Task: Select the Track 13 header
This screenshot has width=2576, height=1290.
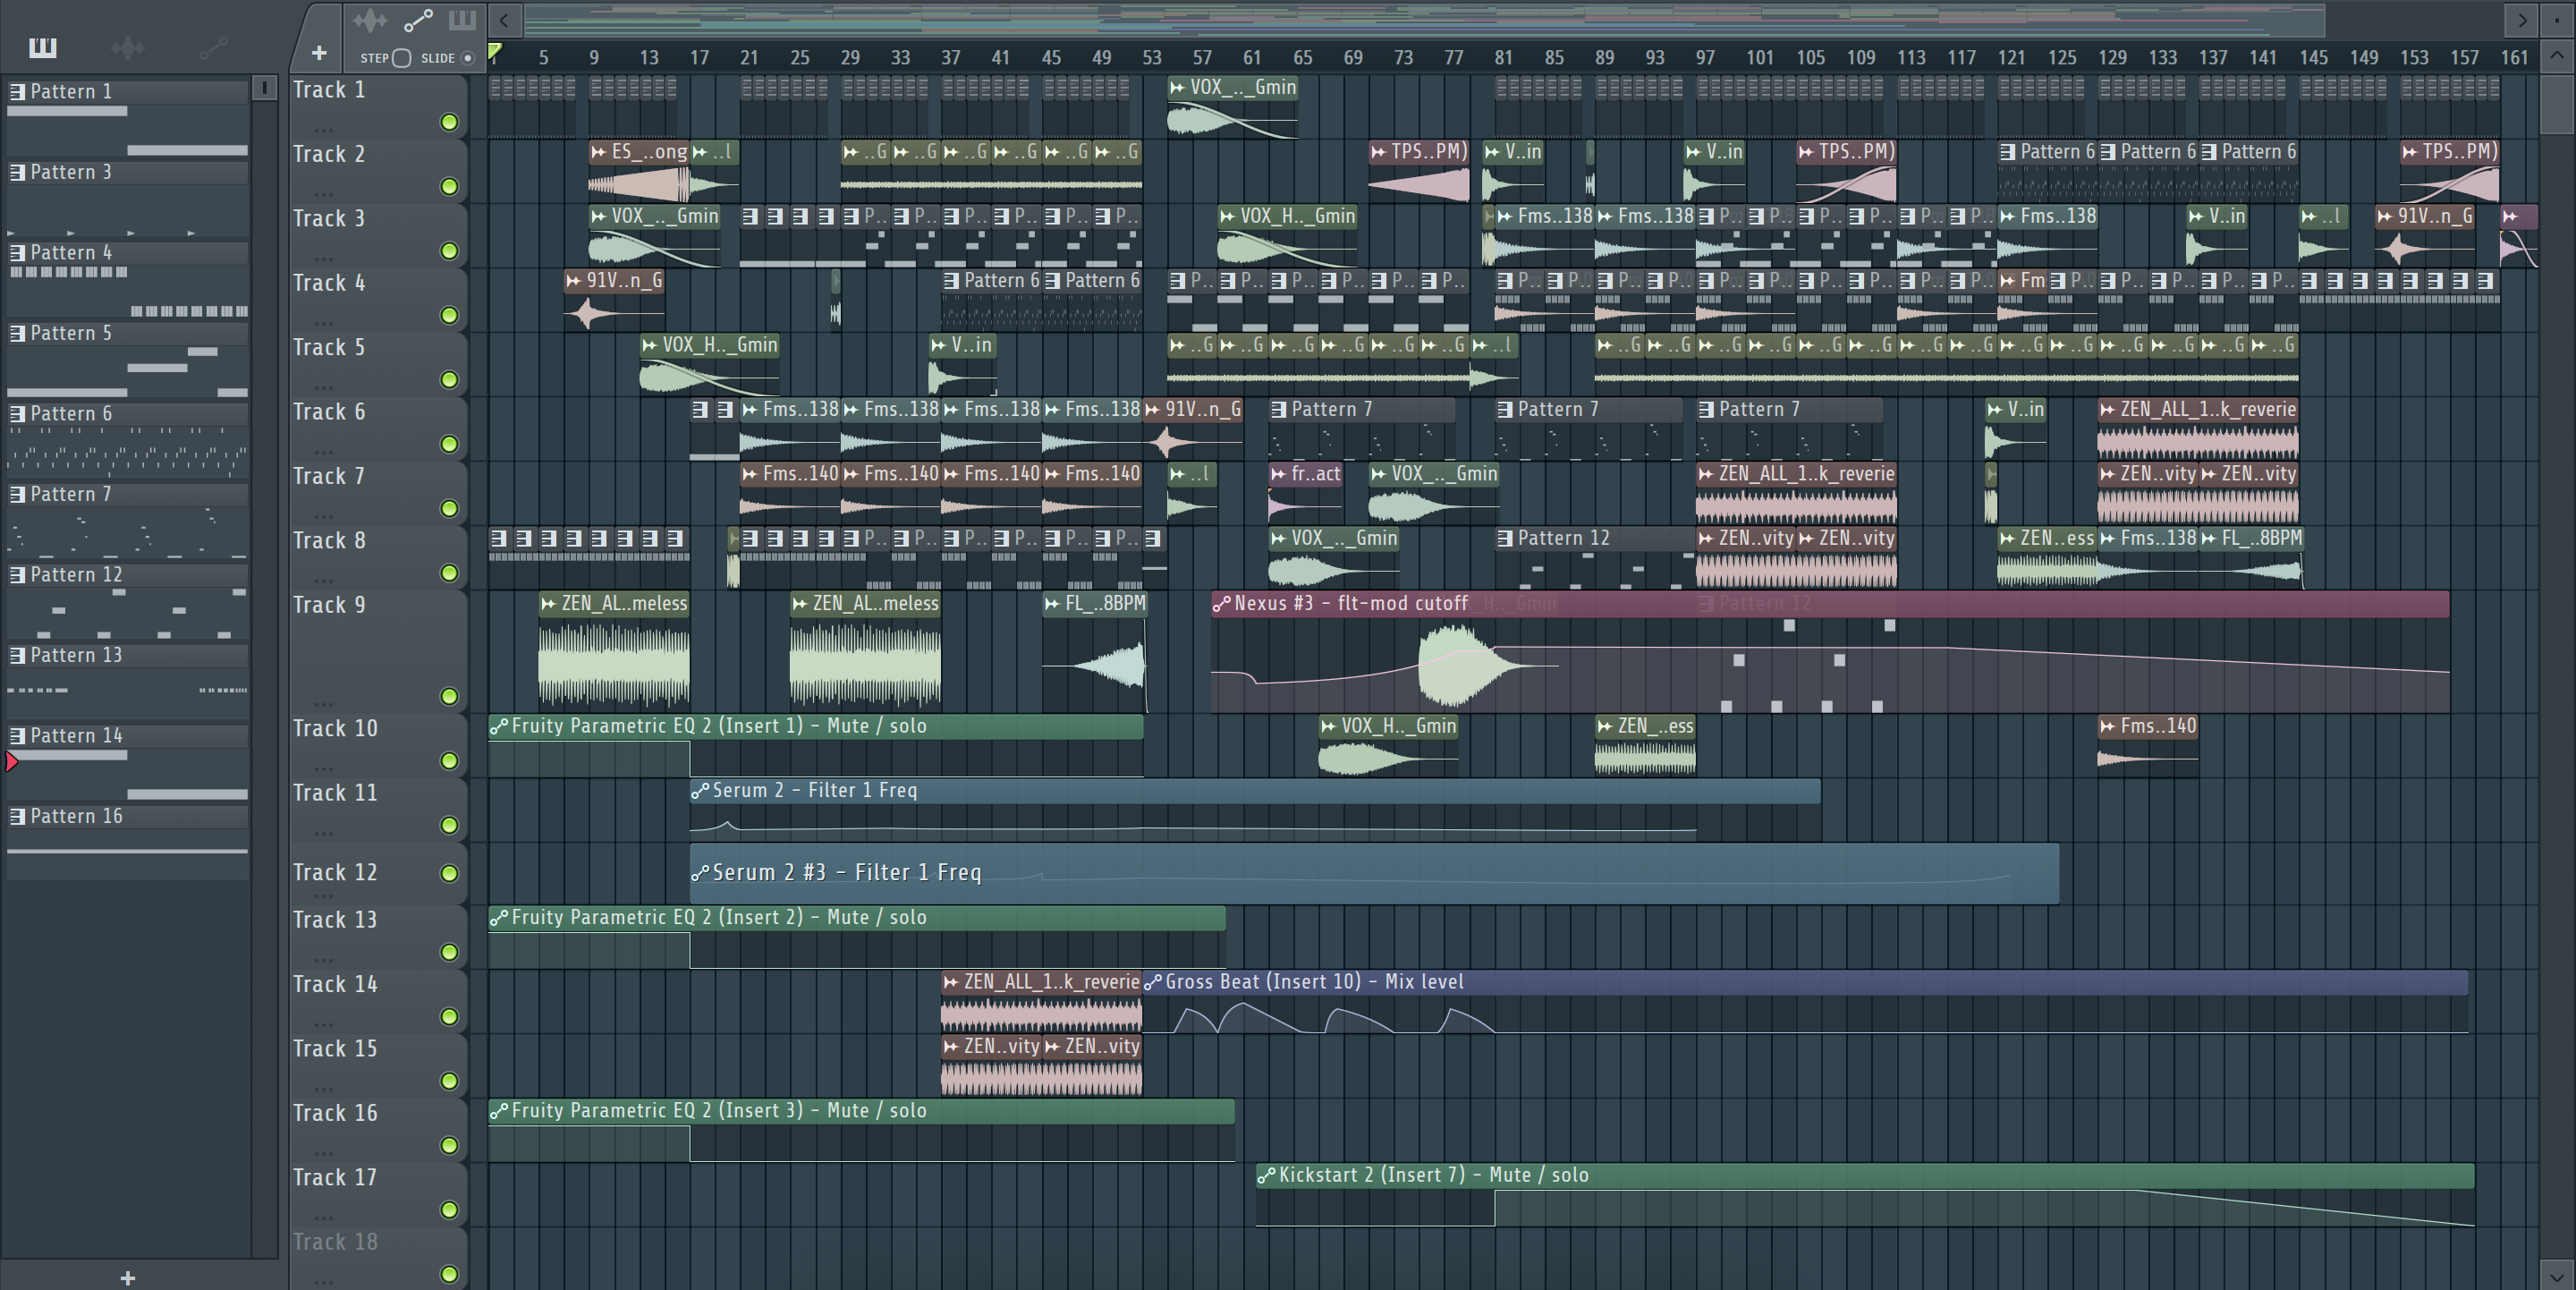Action: [x=378, y=936]
